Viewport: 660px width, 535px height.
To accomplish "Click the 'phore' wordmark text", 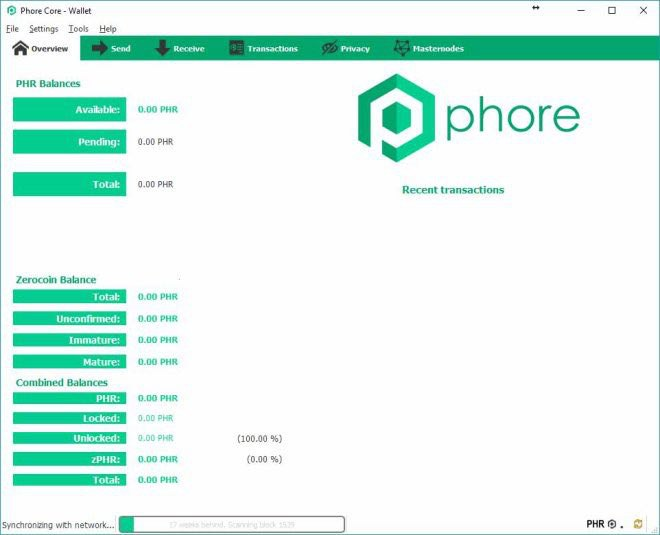I will pos(513,117).
